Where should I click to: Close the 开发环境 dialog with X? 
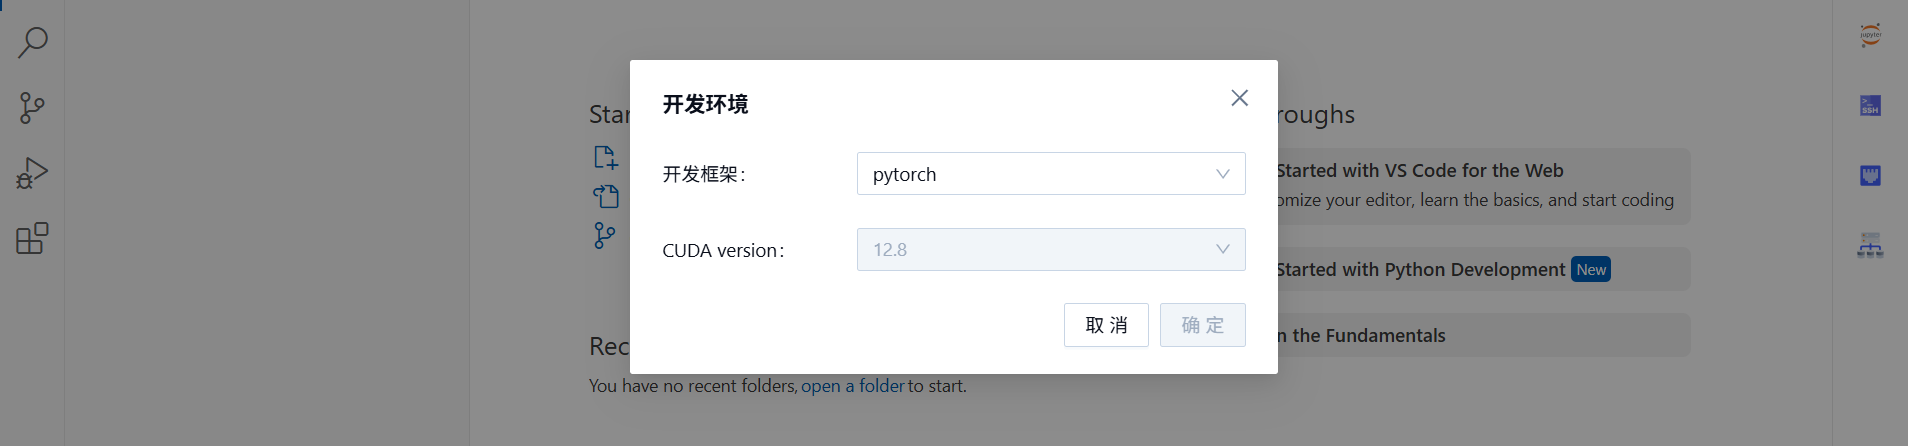click(x=1239, y=98)
